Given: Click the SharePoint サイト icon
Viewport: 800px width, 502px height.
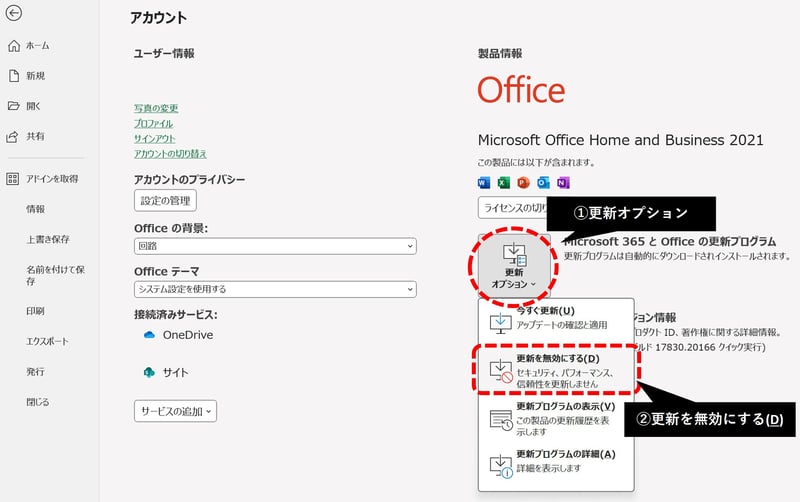Looking at the screenshot, I should click(x=149, y=372).
